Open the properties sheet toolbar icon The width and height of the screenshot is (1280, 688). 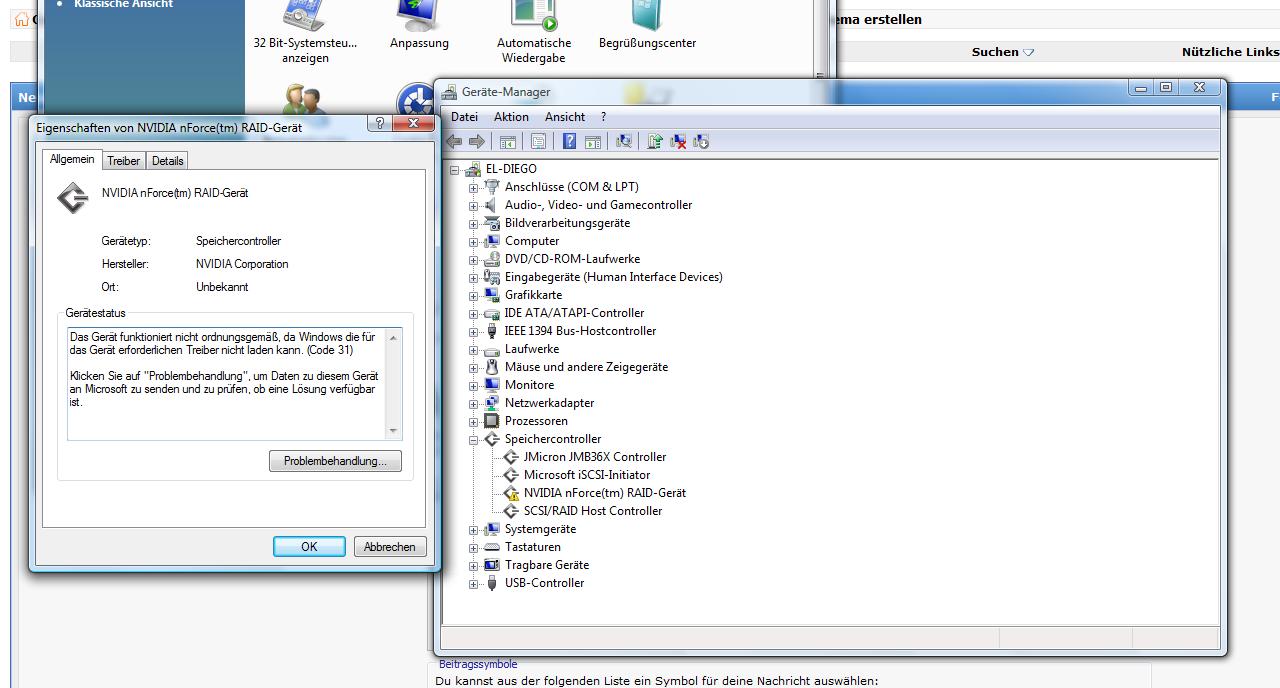(539, 142)
